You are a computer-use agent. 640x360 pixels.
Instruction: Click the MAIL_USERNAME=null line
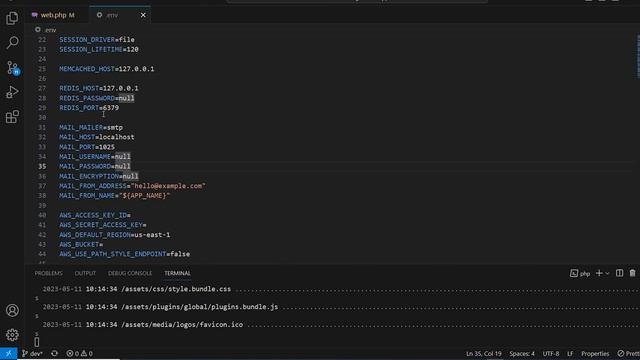95,156
